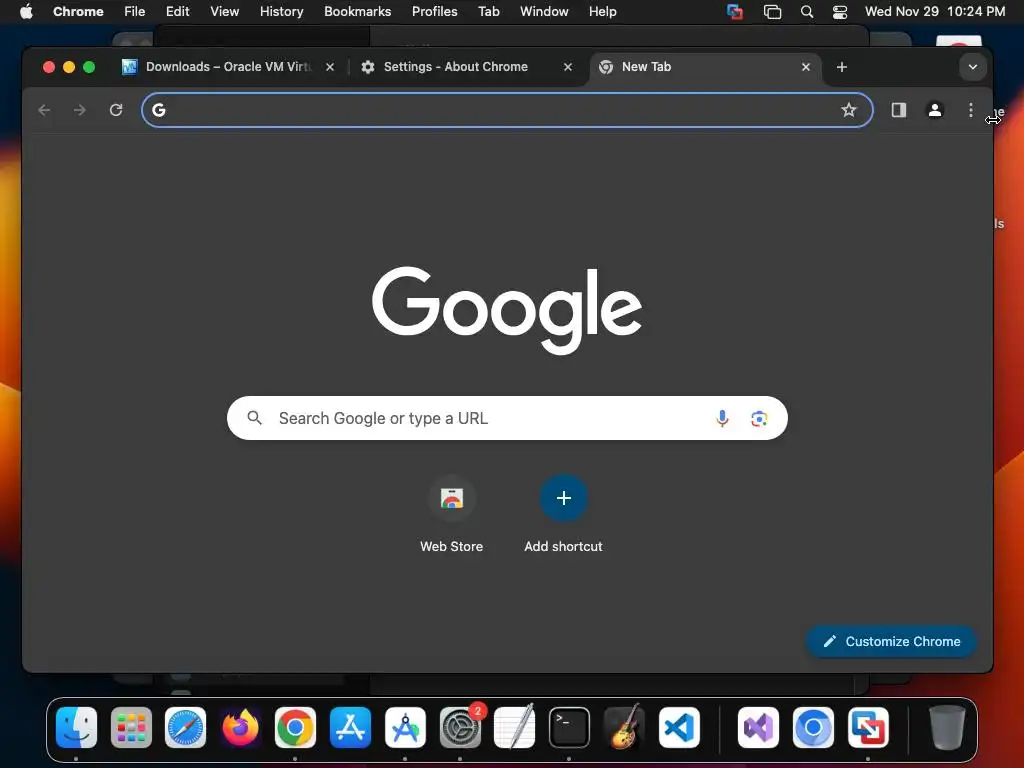This screenshot has height=768, width=1024.
Task: Open Terminal from the Dock
Action: click(x=569, y=728)
